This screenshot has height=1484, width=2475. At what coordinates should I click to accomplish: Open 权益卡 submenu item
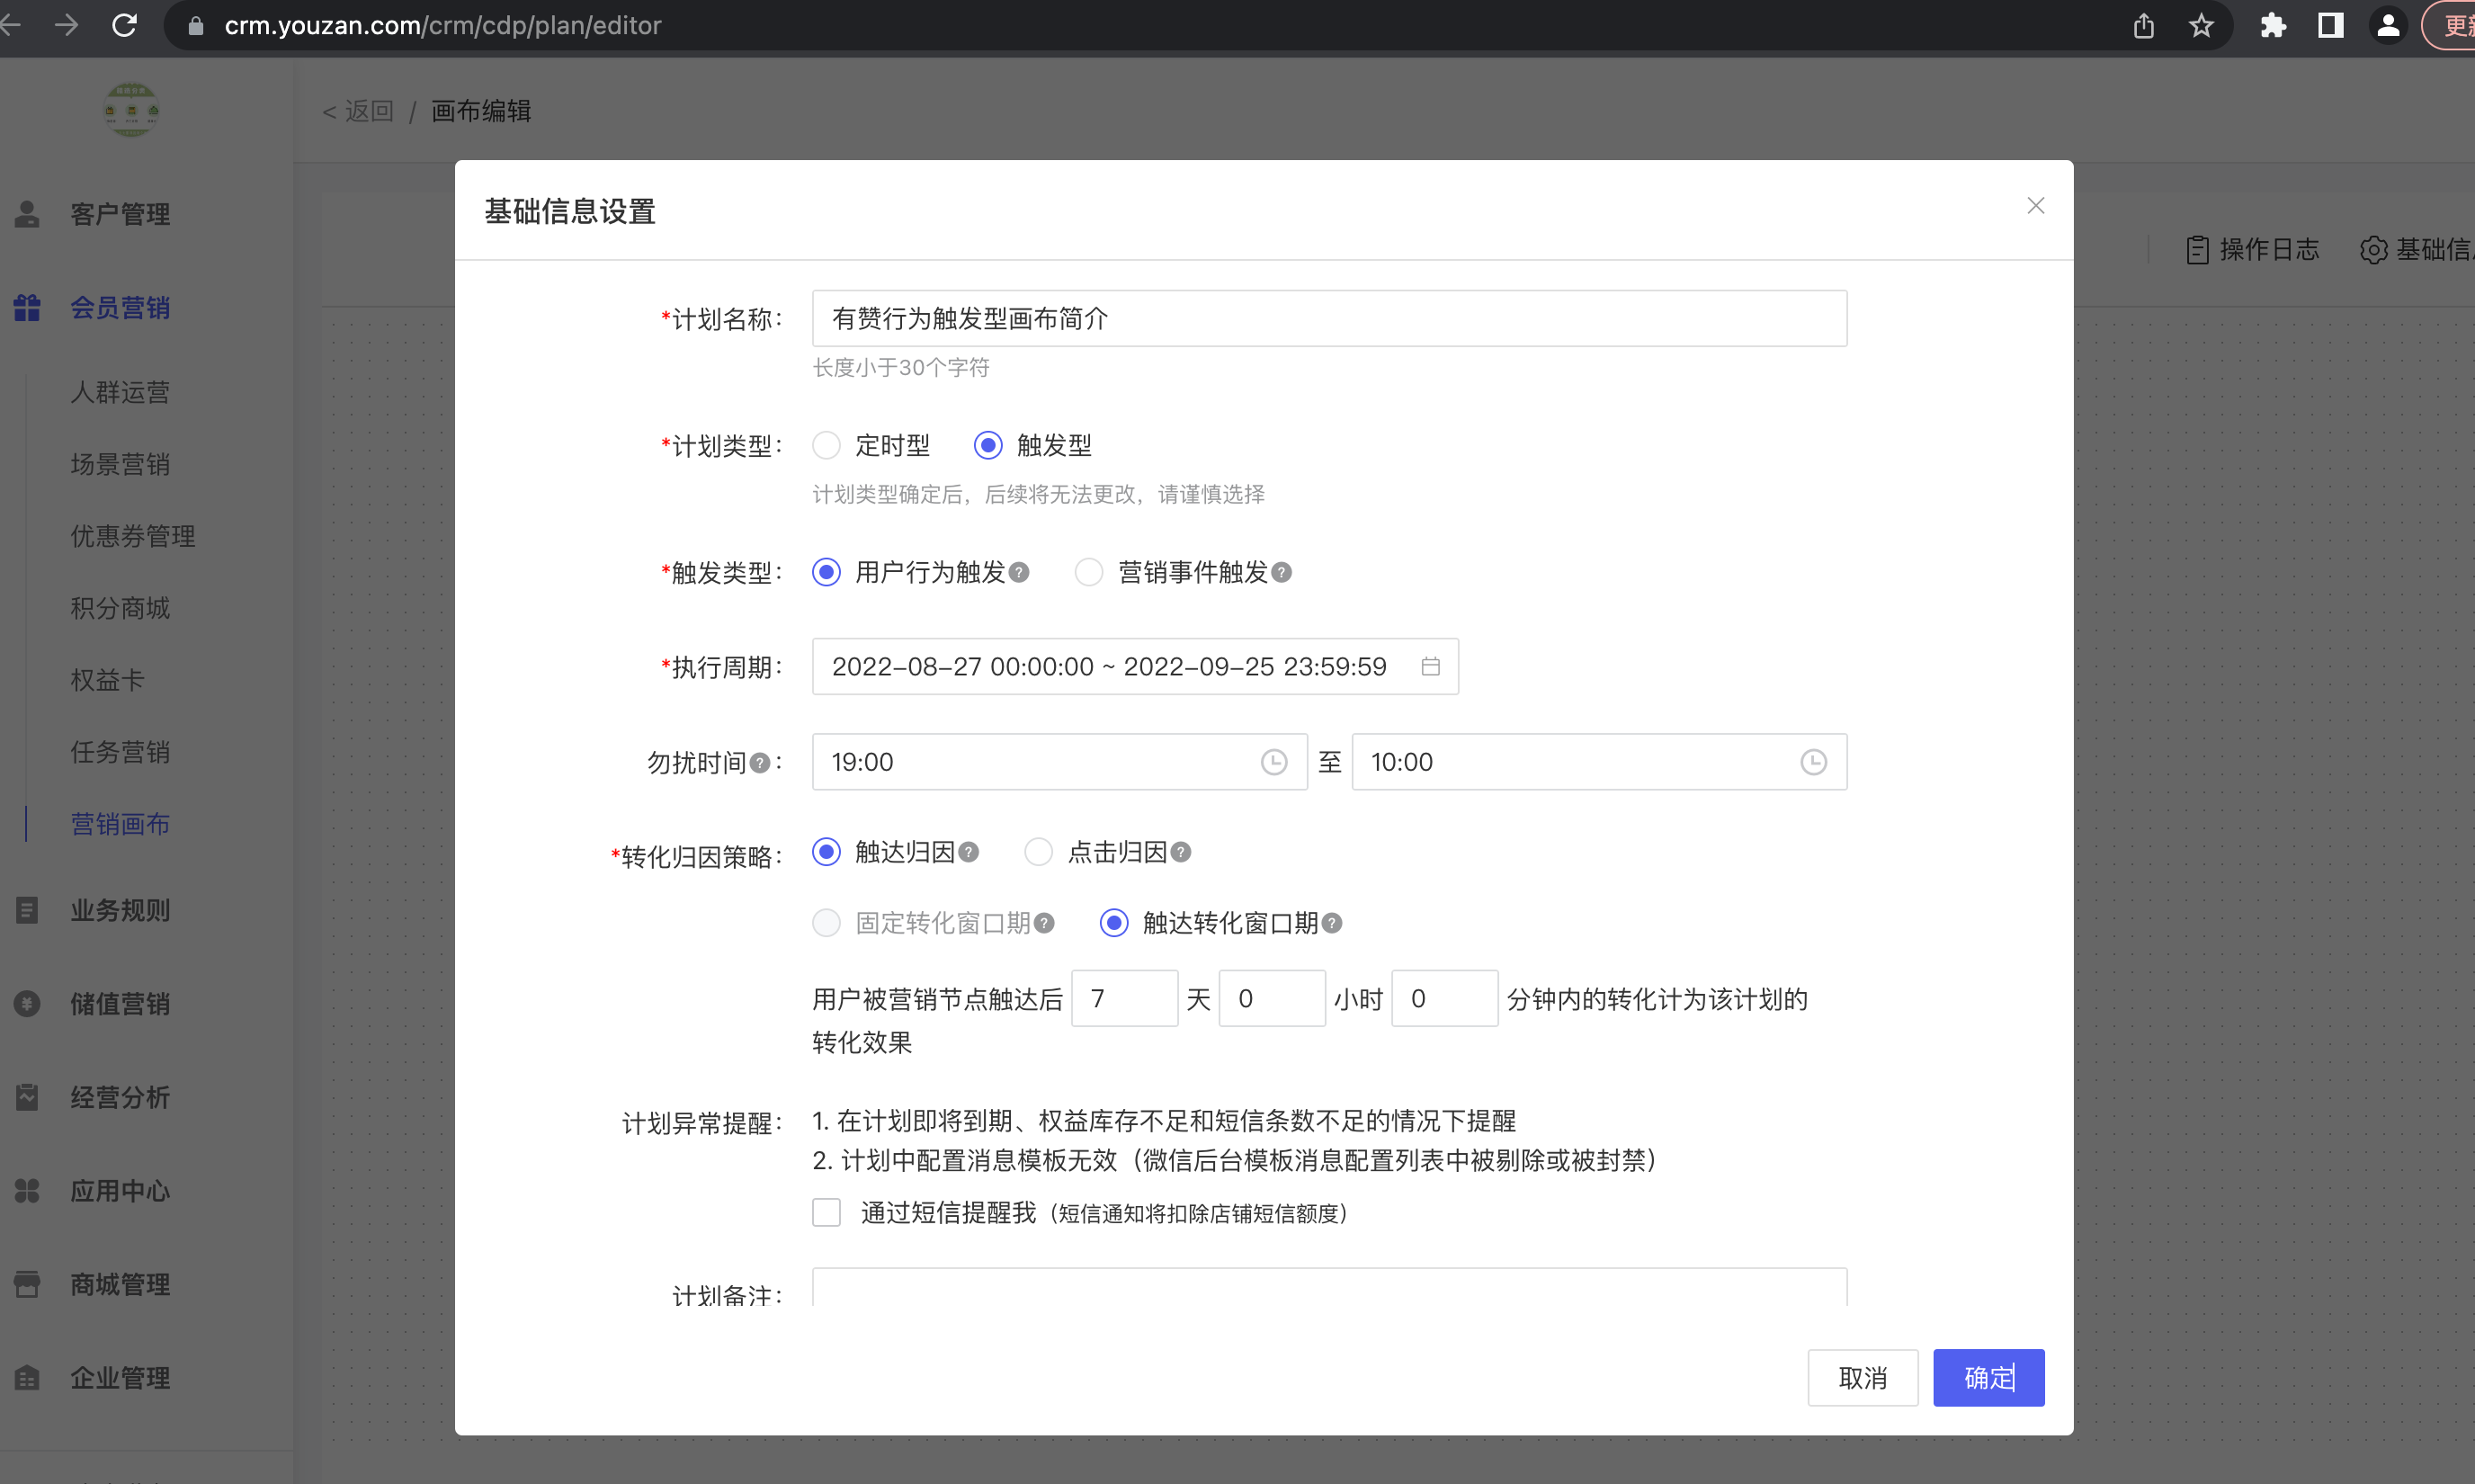[108, 680]
